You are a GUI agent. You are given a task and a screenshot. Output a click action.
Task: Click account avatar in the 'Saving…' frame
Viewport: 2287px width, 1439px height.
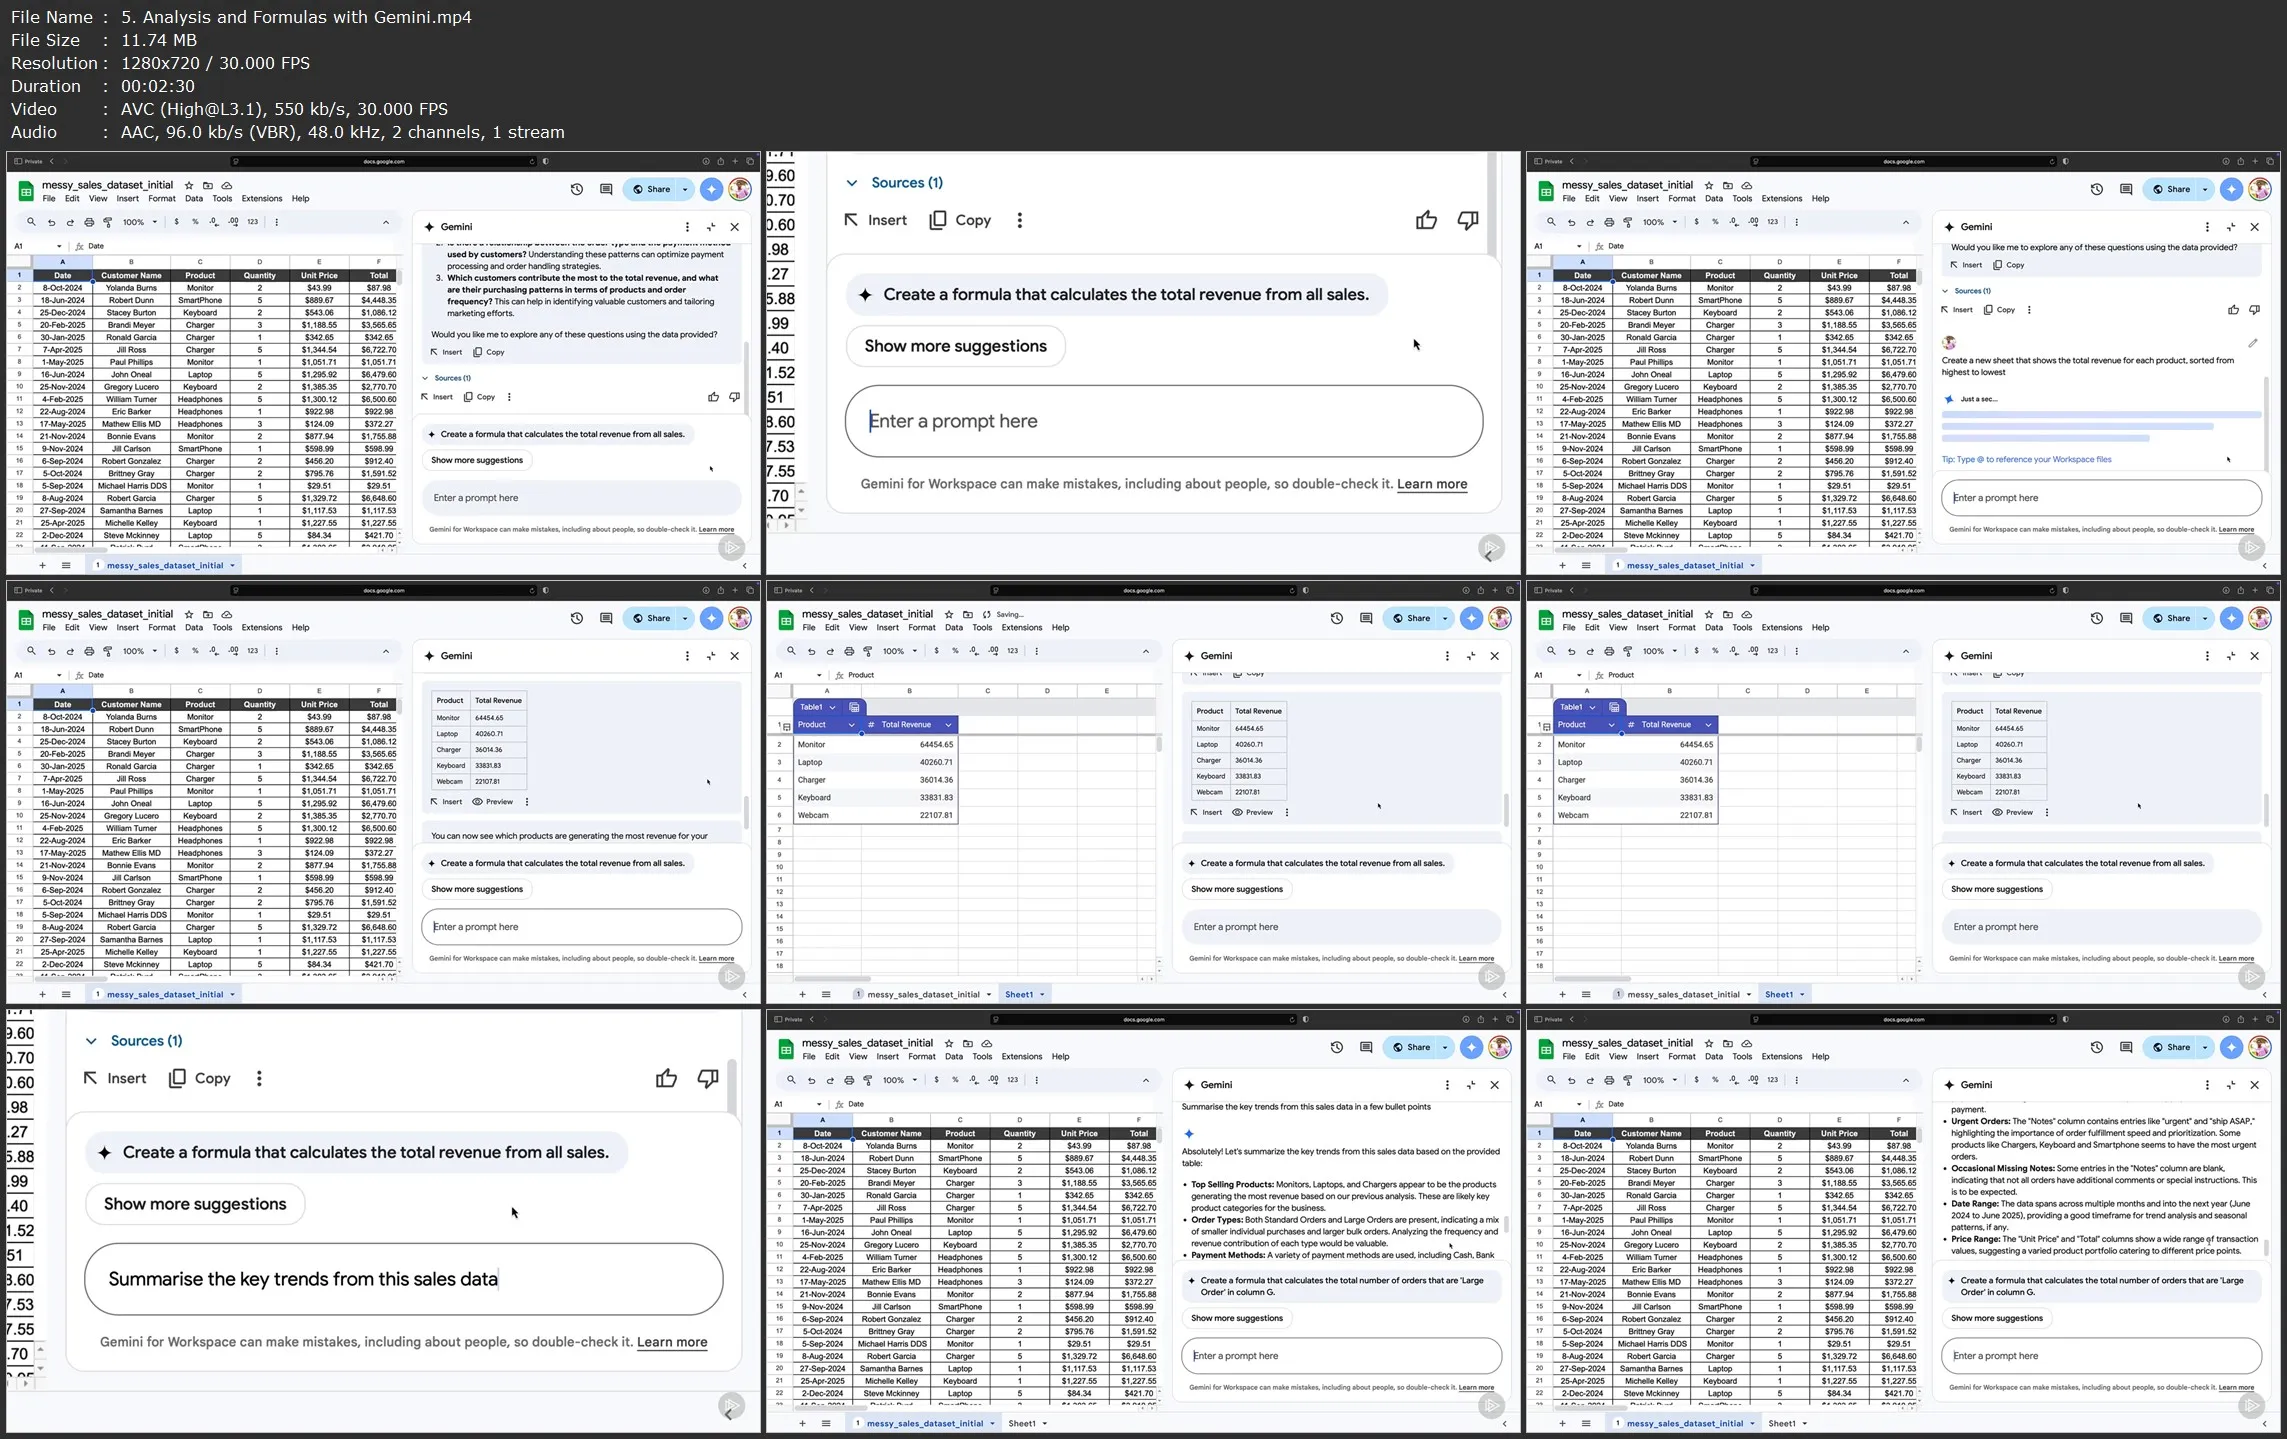[1500, 618]
